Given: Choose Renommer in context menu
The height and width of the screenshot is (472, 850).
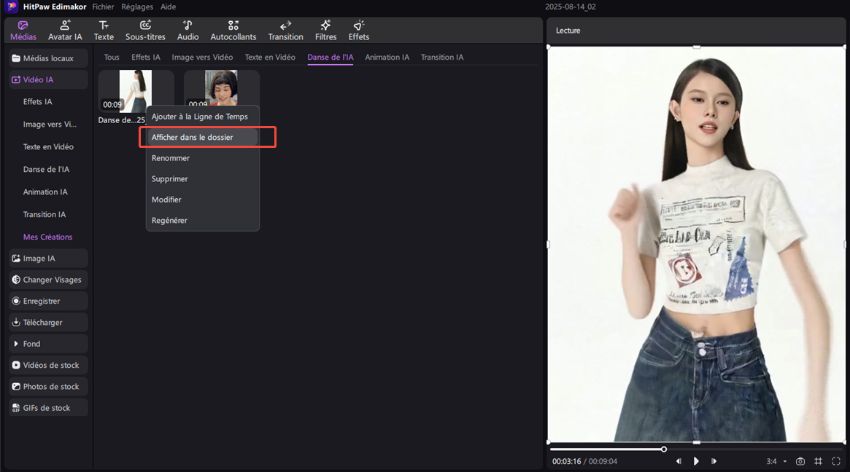Looking at the screenshot, I should tap(203, 158).
